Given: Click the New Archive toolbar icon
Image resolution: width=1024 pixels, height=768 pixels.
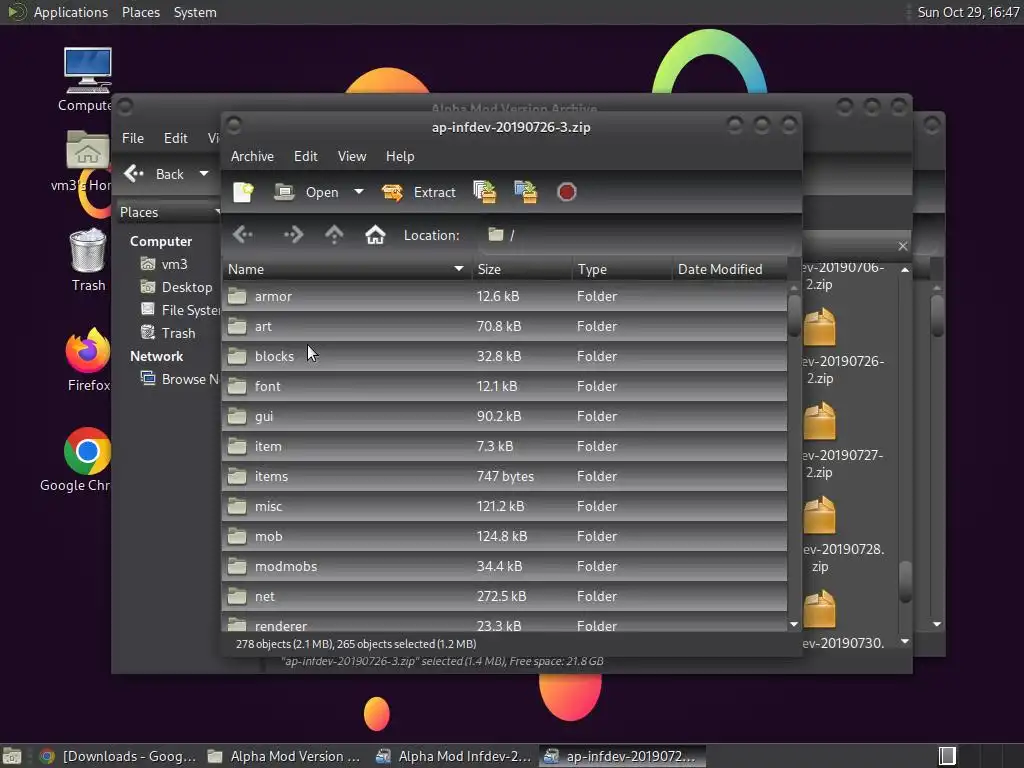Looking at the screenshot, I should pyautogui.click(x=243, y=192).
